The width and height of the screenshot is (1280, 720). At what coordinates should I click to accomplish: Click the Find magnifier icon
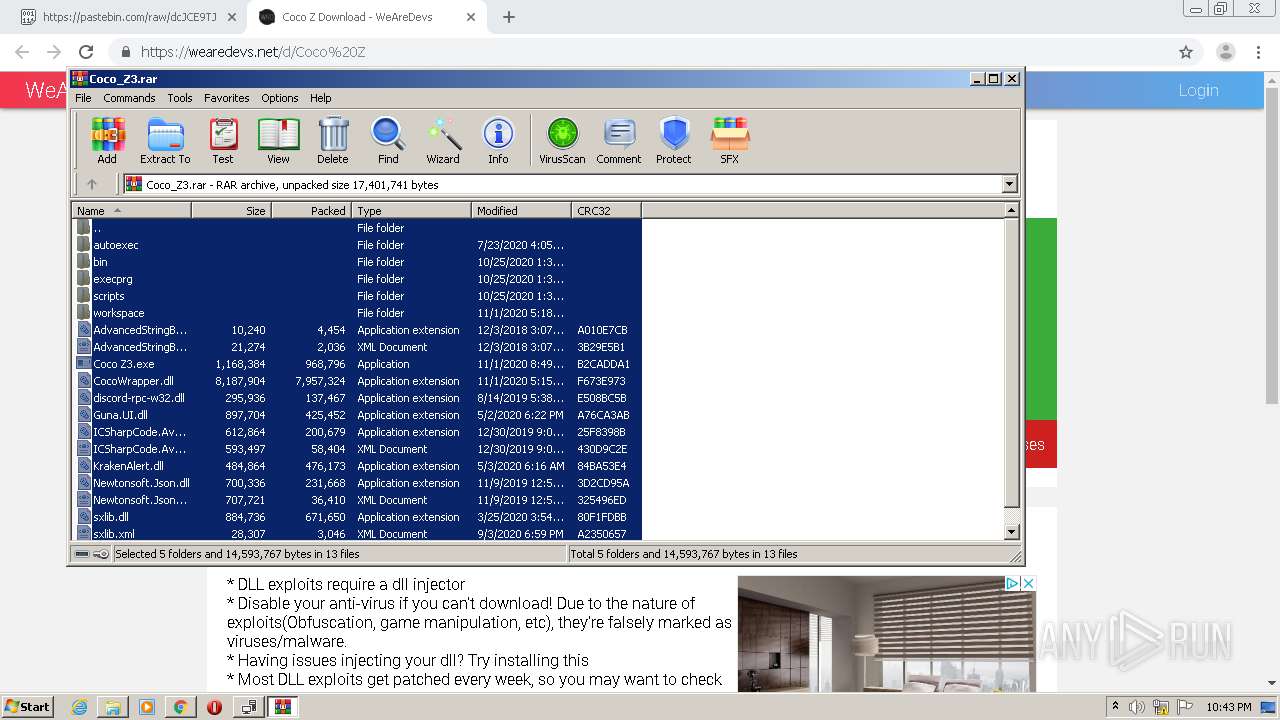pyautogui.click(x=388, y=141)
